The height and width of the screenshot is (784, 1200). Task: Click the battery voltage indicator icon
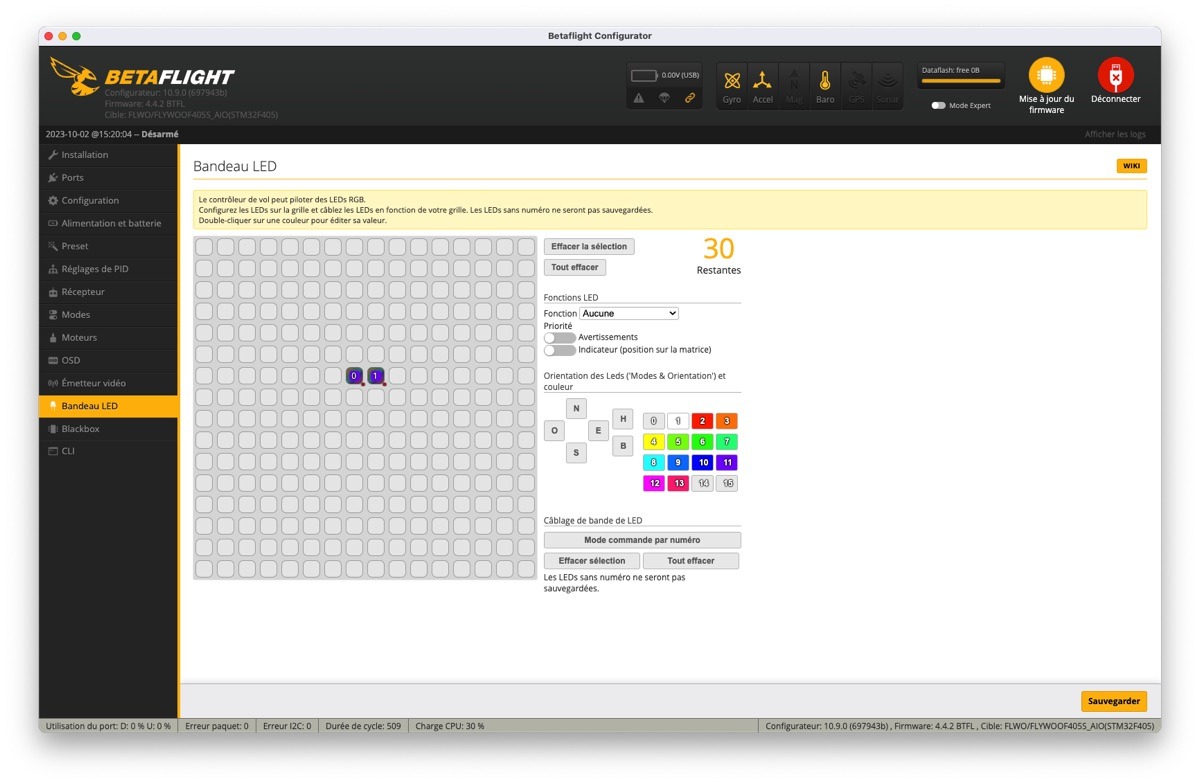pyautogui.click(x=644, y=75)
